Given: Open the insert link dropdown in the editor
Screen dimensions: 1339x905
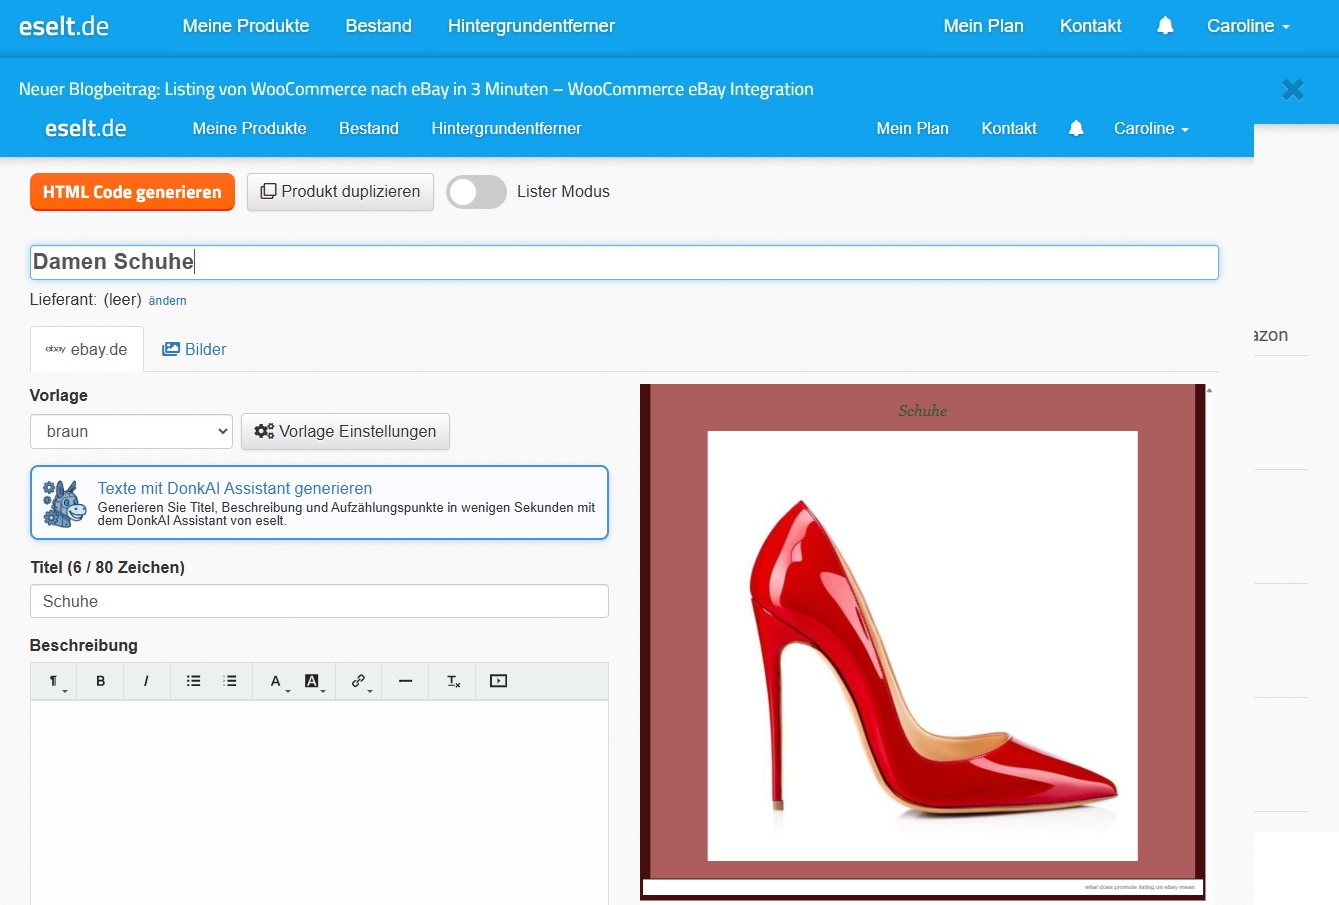Looking at the screenshot, I should pyautogui.click(x=360, y=681).
